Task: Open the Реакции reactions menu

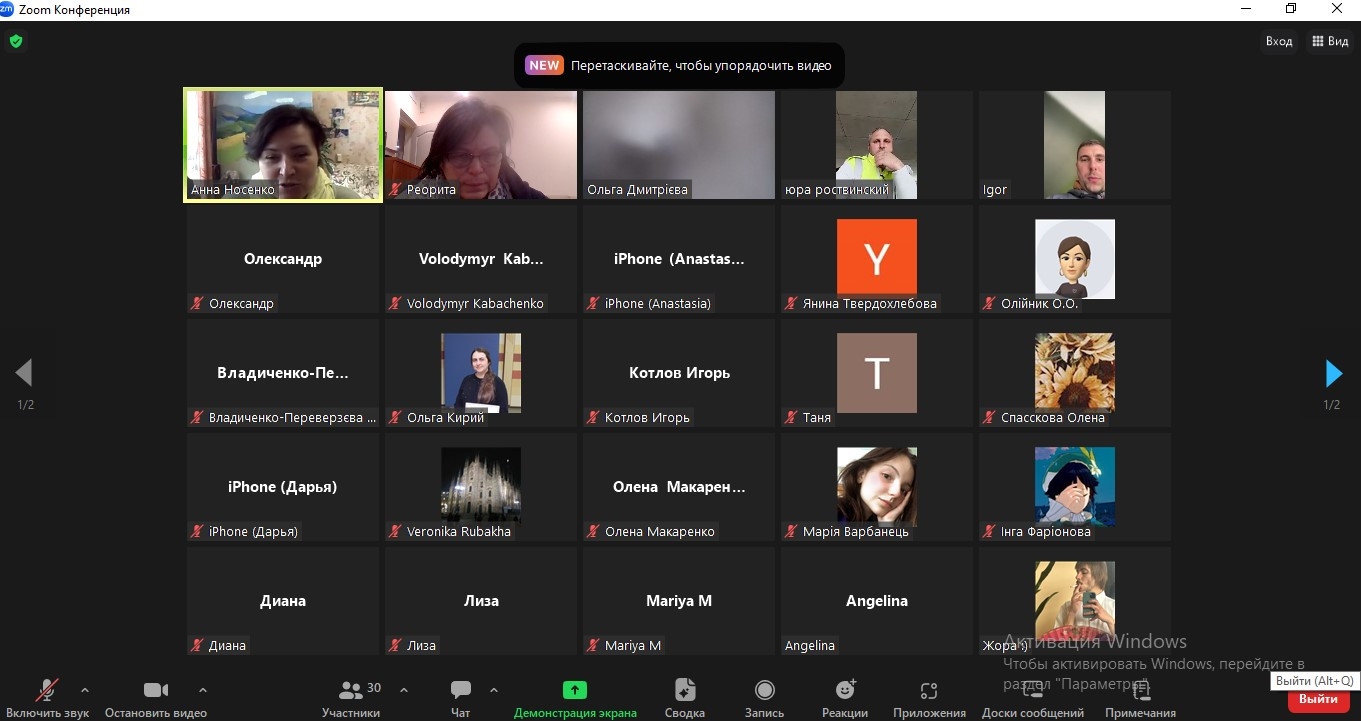Action: (x=845, y=697)
